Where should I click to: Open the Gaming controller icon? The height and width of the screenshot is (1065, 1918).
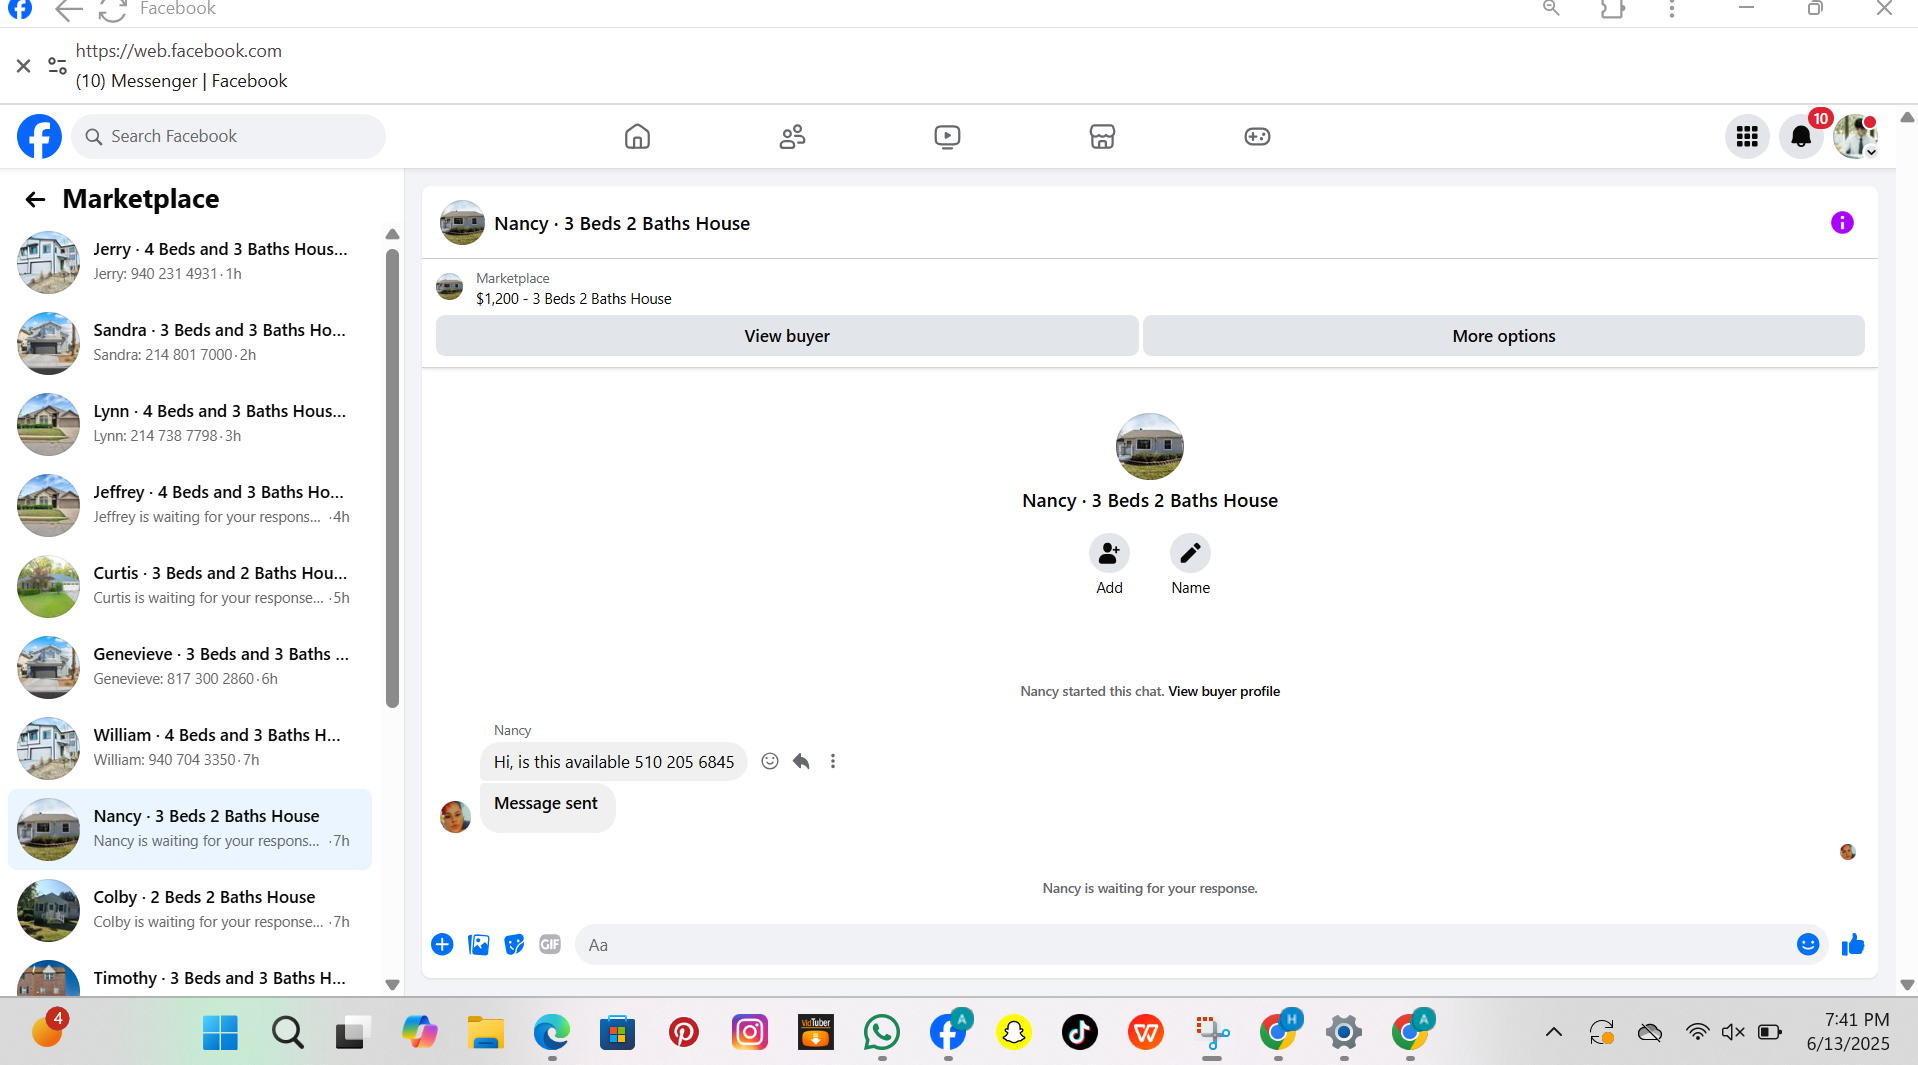1257,136
